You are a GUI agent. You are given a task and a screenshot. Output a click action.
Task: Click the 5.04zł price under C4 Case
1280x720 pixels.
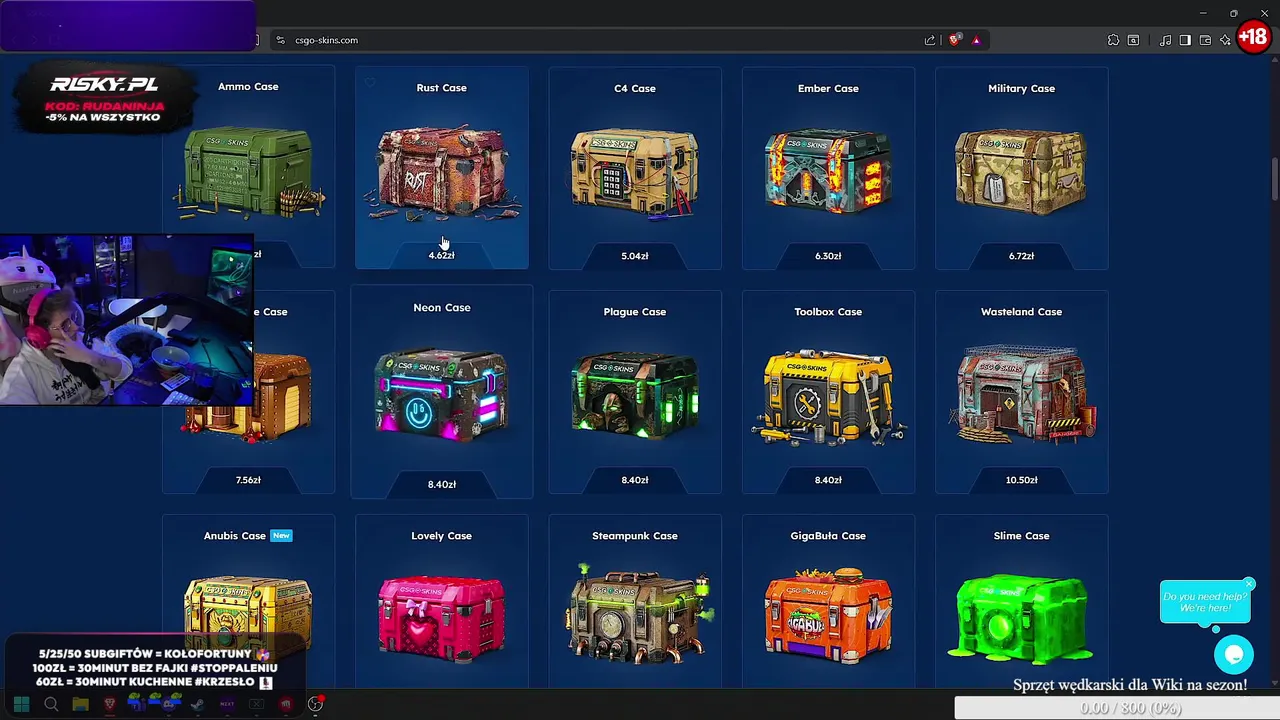point(635,256)
